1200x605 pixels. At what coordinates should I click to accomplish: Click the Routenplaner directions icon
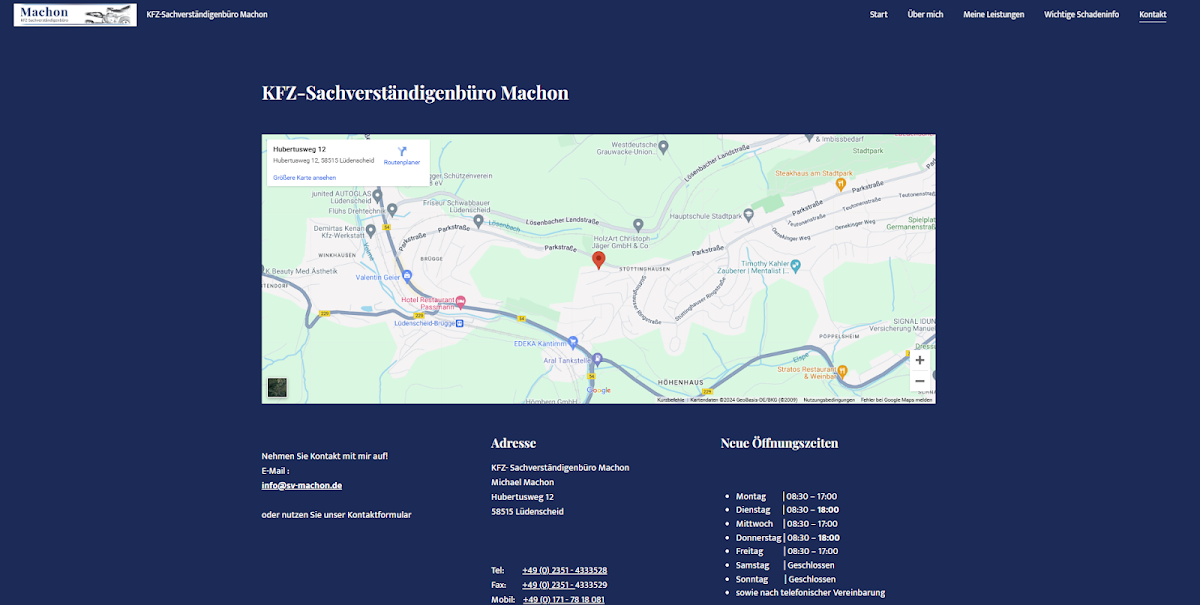coord(402,151)
